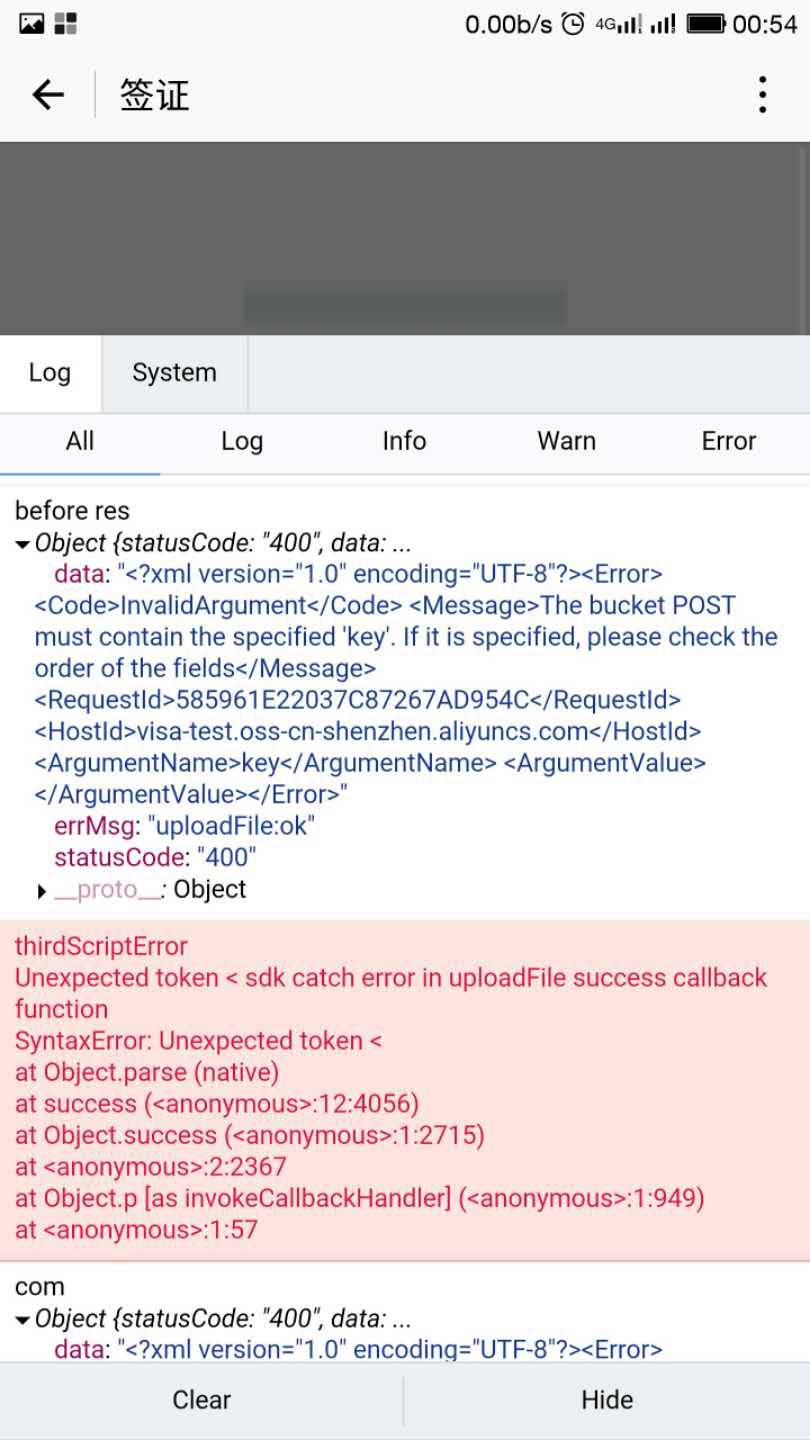The height and width of the screenshot is (1440, 810).
Task: Open the three-dot overflow menu
Action: click(762, 95)
